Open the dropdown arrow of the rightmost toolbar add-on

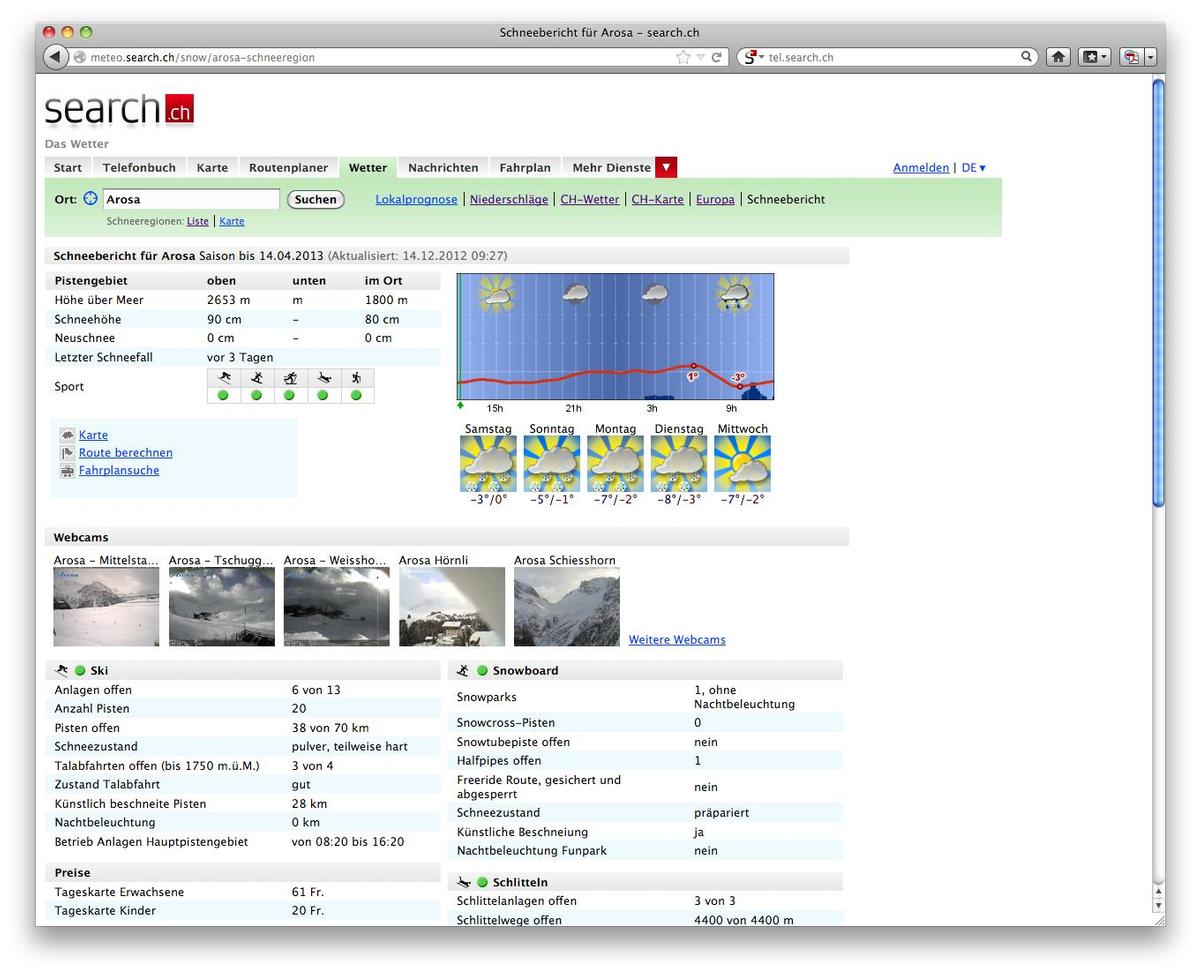tap(1151, 57)
